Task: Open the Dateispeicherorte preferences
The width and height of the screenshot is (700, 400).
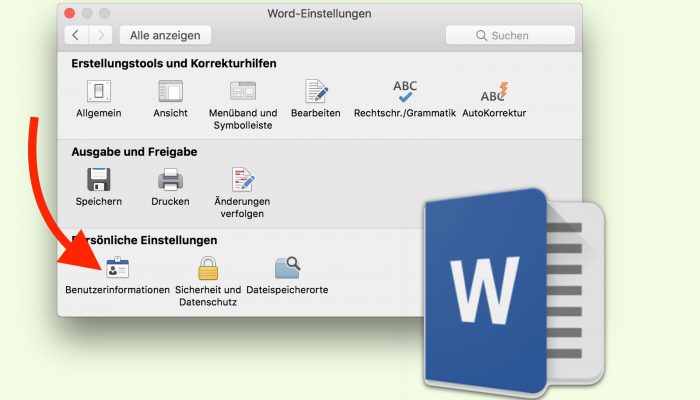Action: 288,267
